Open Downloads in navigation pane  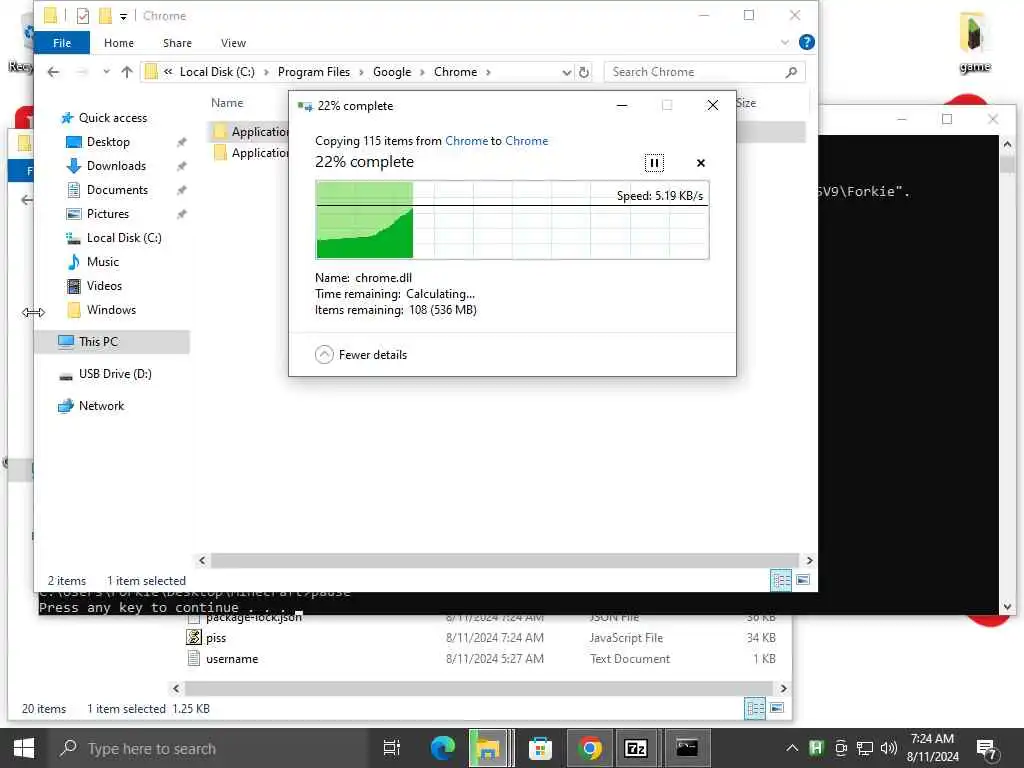pyautogui.click(x=116, y=166)
